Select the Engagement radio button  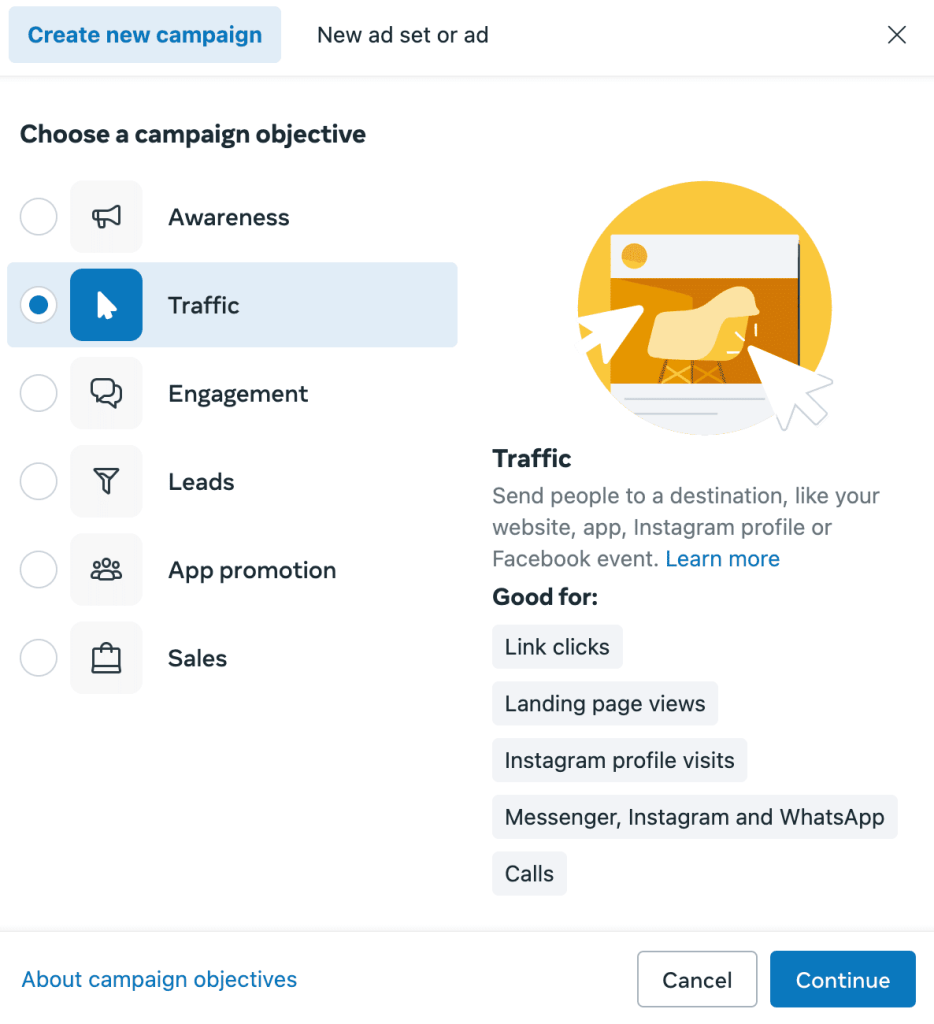pos(38,393)
